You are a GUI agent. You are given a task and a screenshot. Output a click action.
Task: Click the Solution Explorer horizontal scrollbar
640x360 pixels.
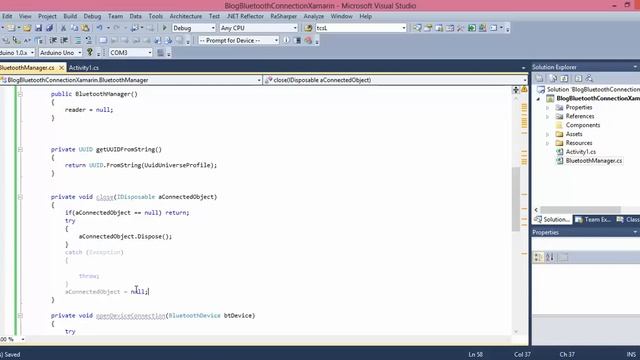click(580, 210)
